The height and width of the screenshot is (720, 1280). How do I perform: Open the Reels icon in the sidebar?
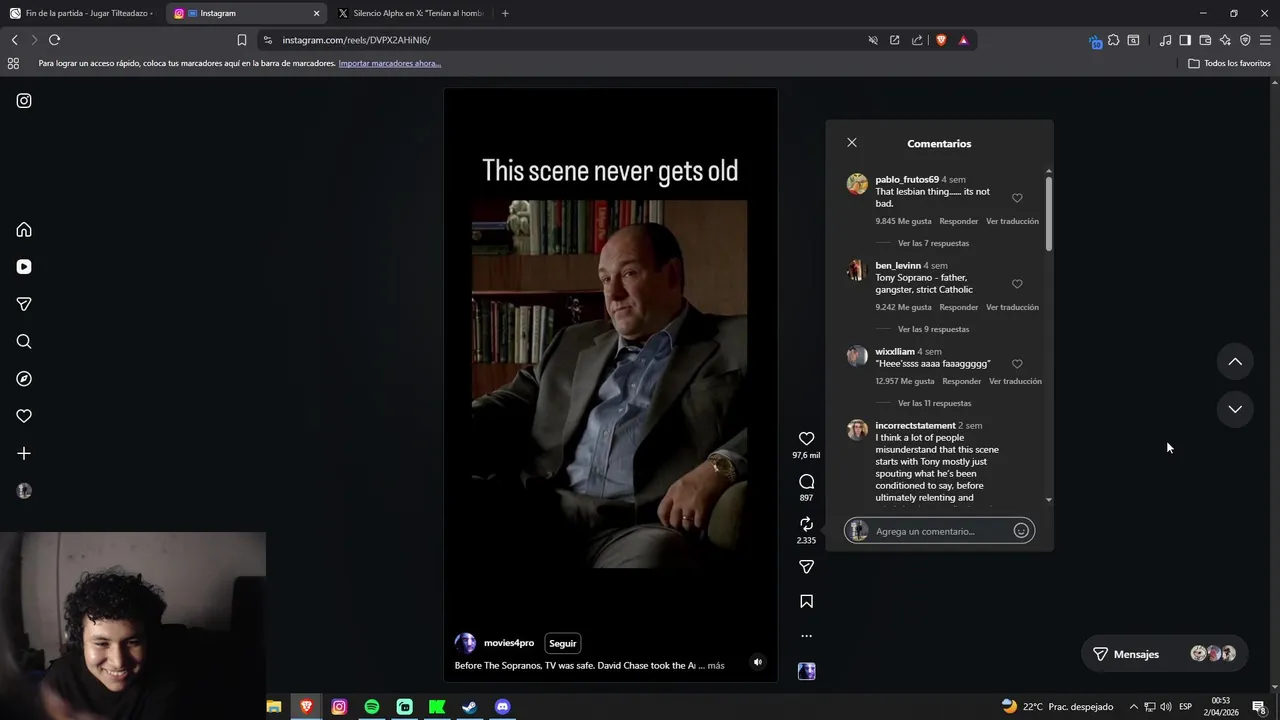click(24, 267)
